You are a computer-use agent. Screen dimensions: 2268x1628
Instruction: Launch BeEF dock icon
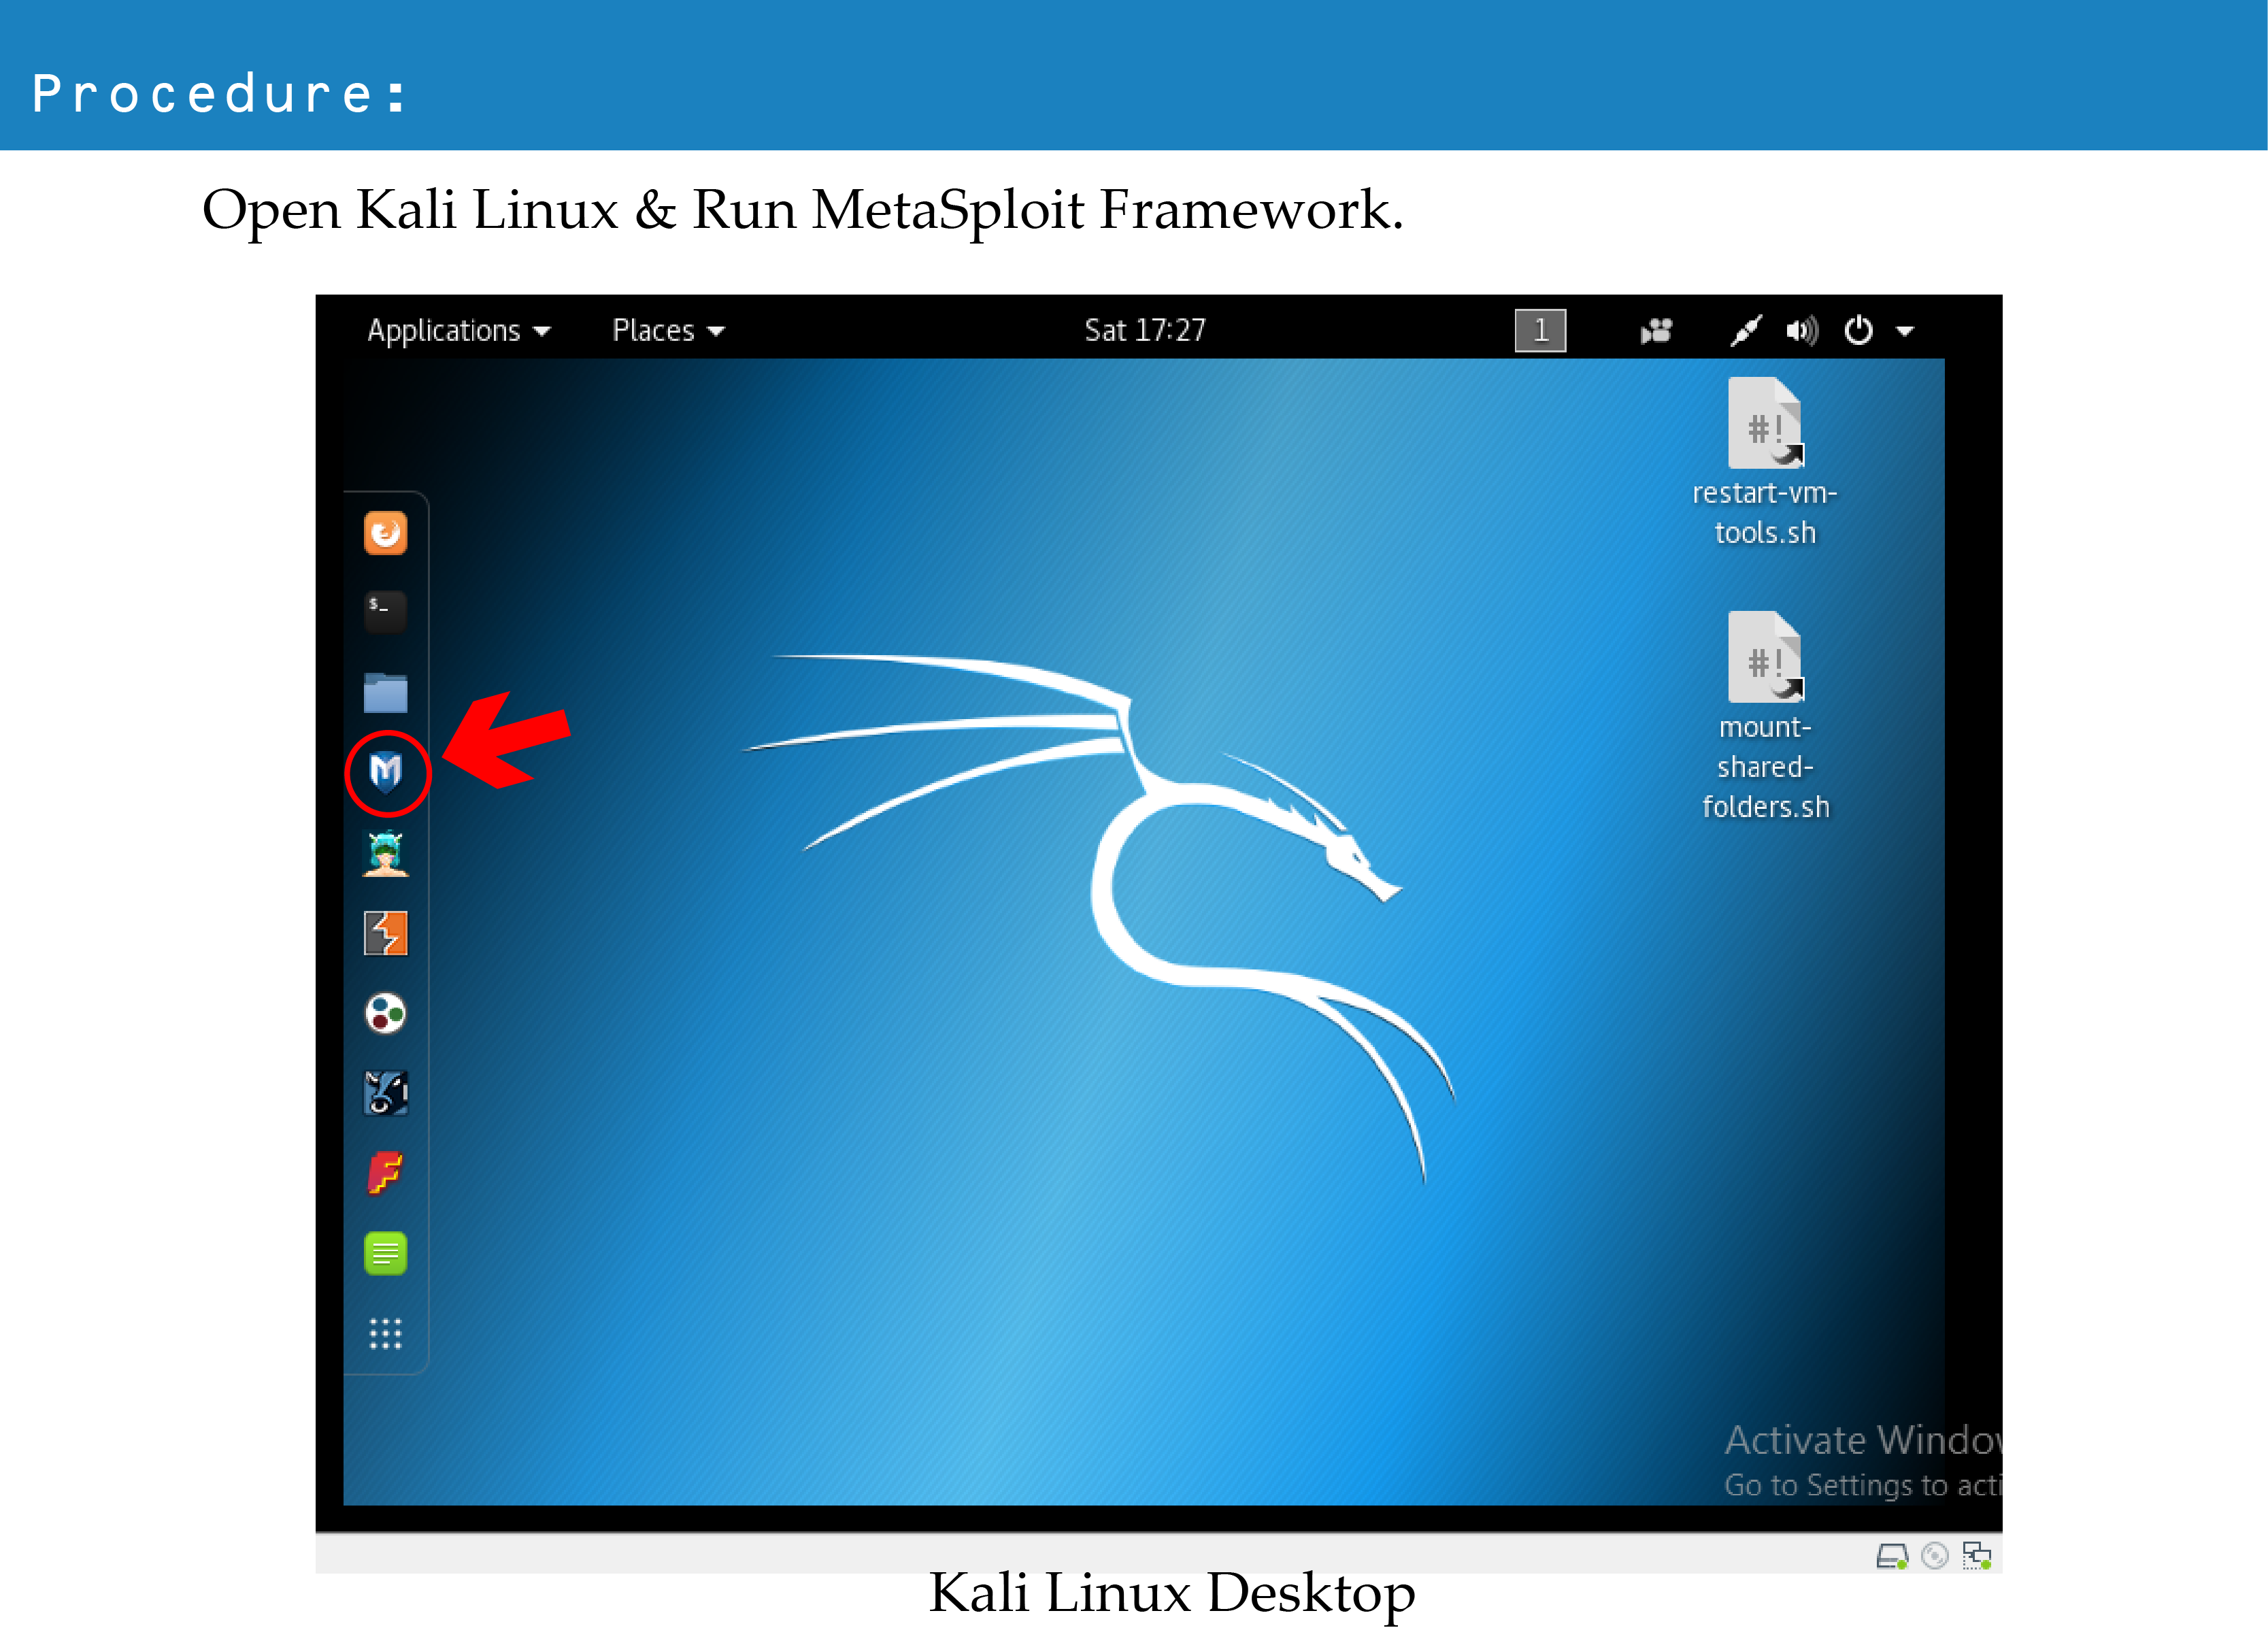click(x=385, y=1093)
